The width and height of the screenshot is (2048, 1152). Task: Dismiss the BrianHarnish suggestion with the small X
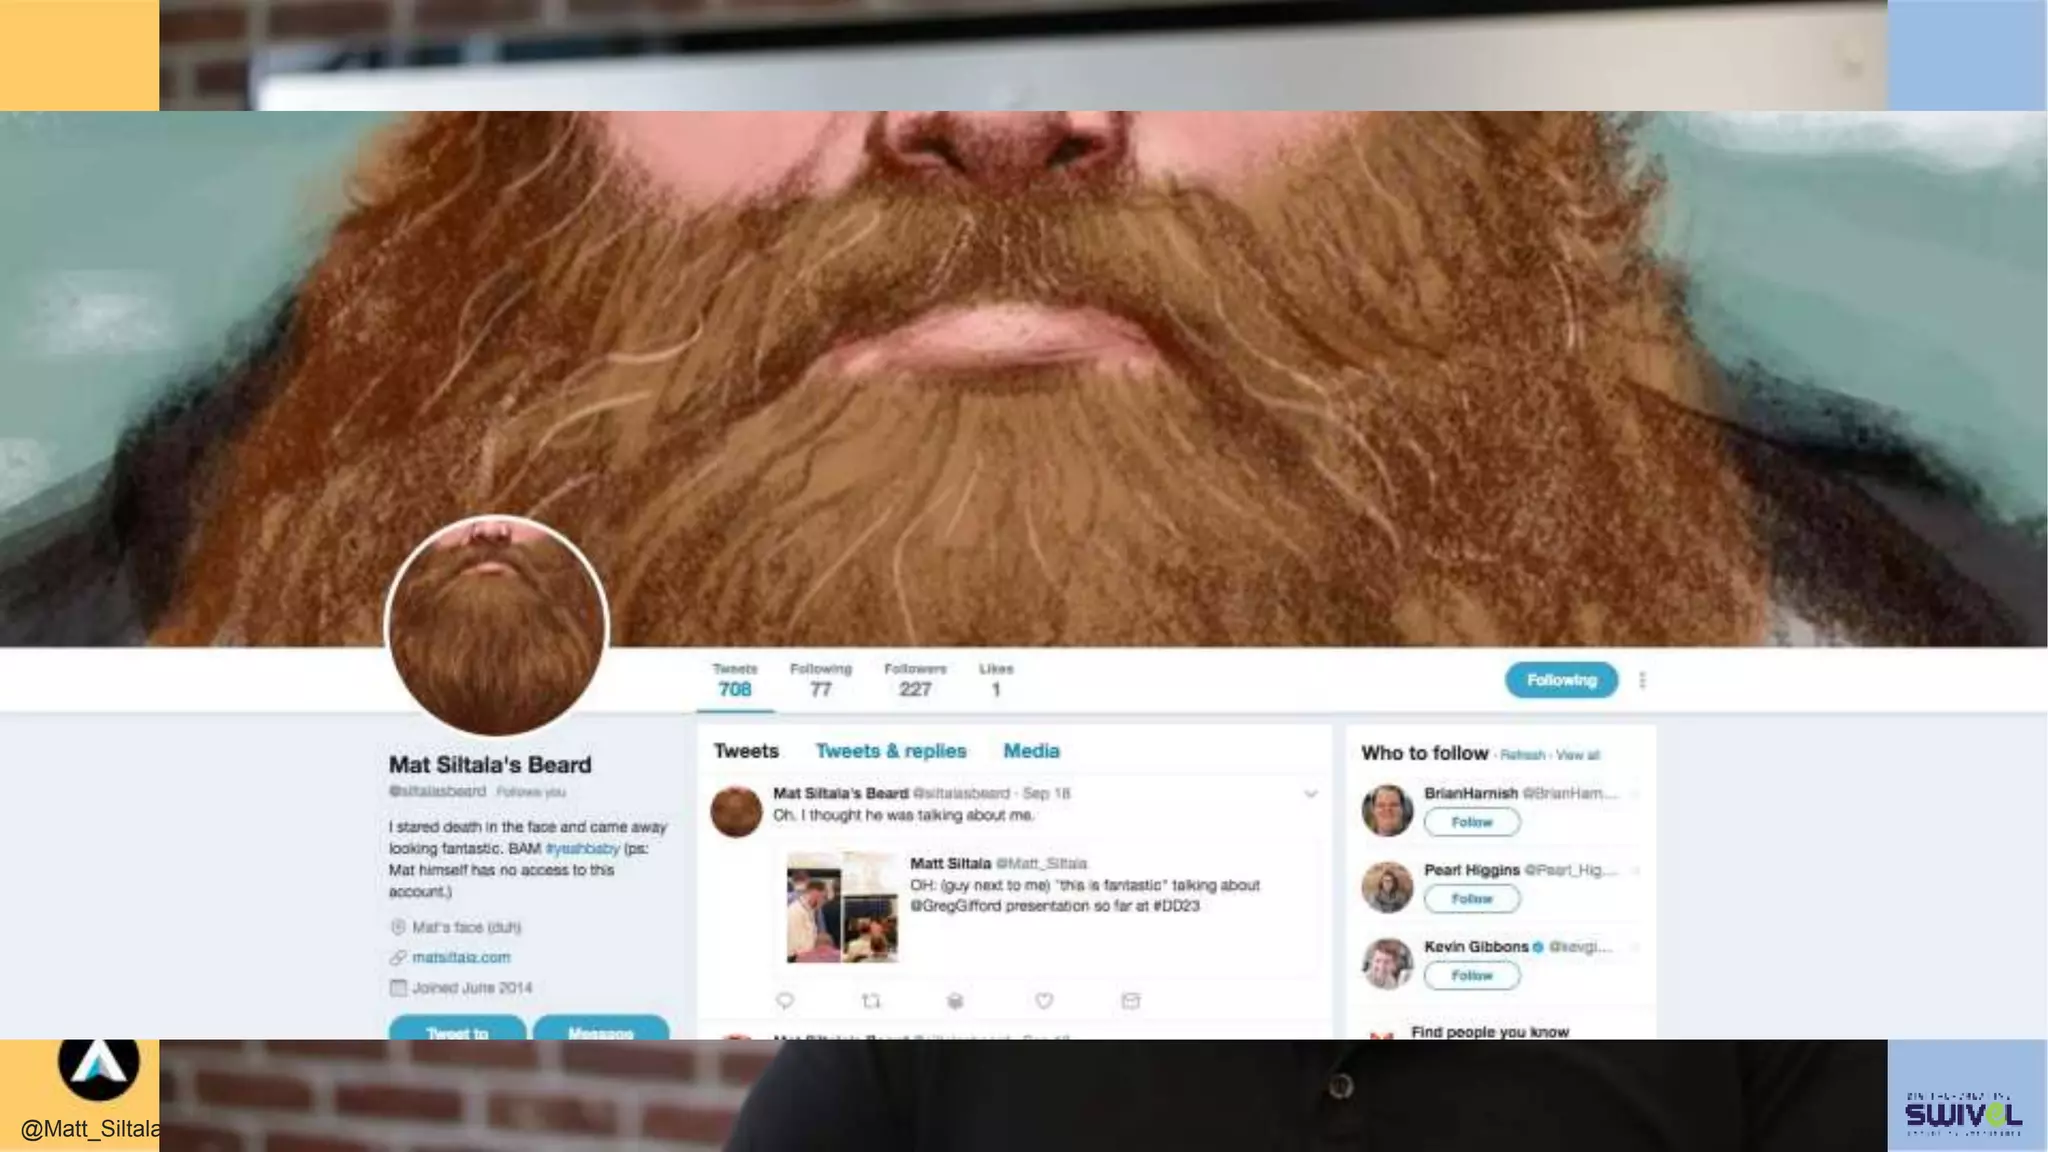point(1636,794)
